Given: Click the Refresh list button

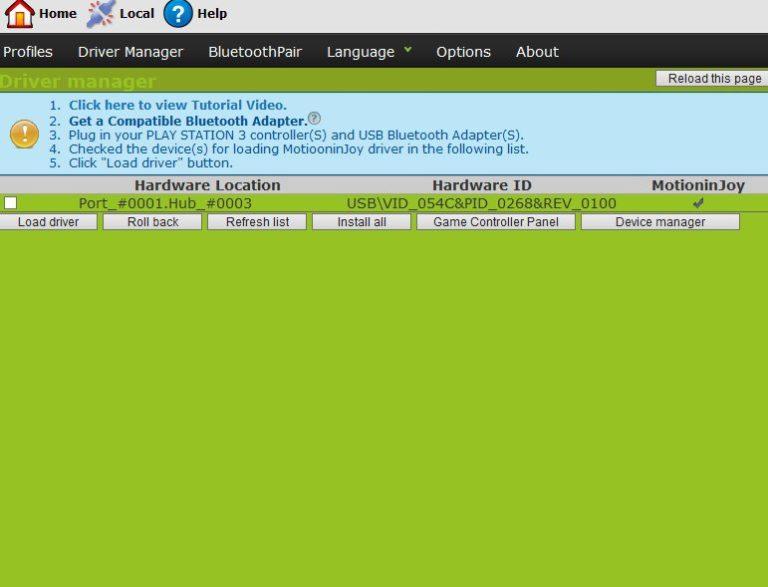Looking at the screenshot, I should (257, 222).
